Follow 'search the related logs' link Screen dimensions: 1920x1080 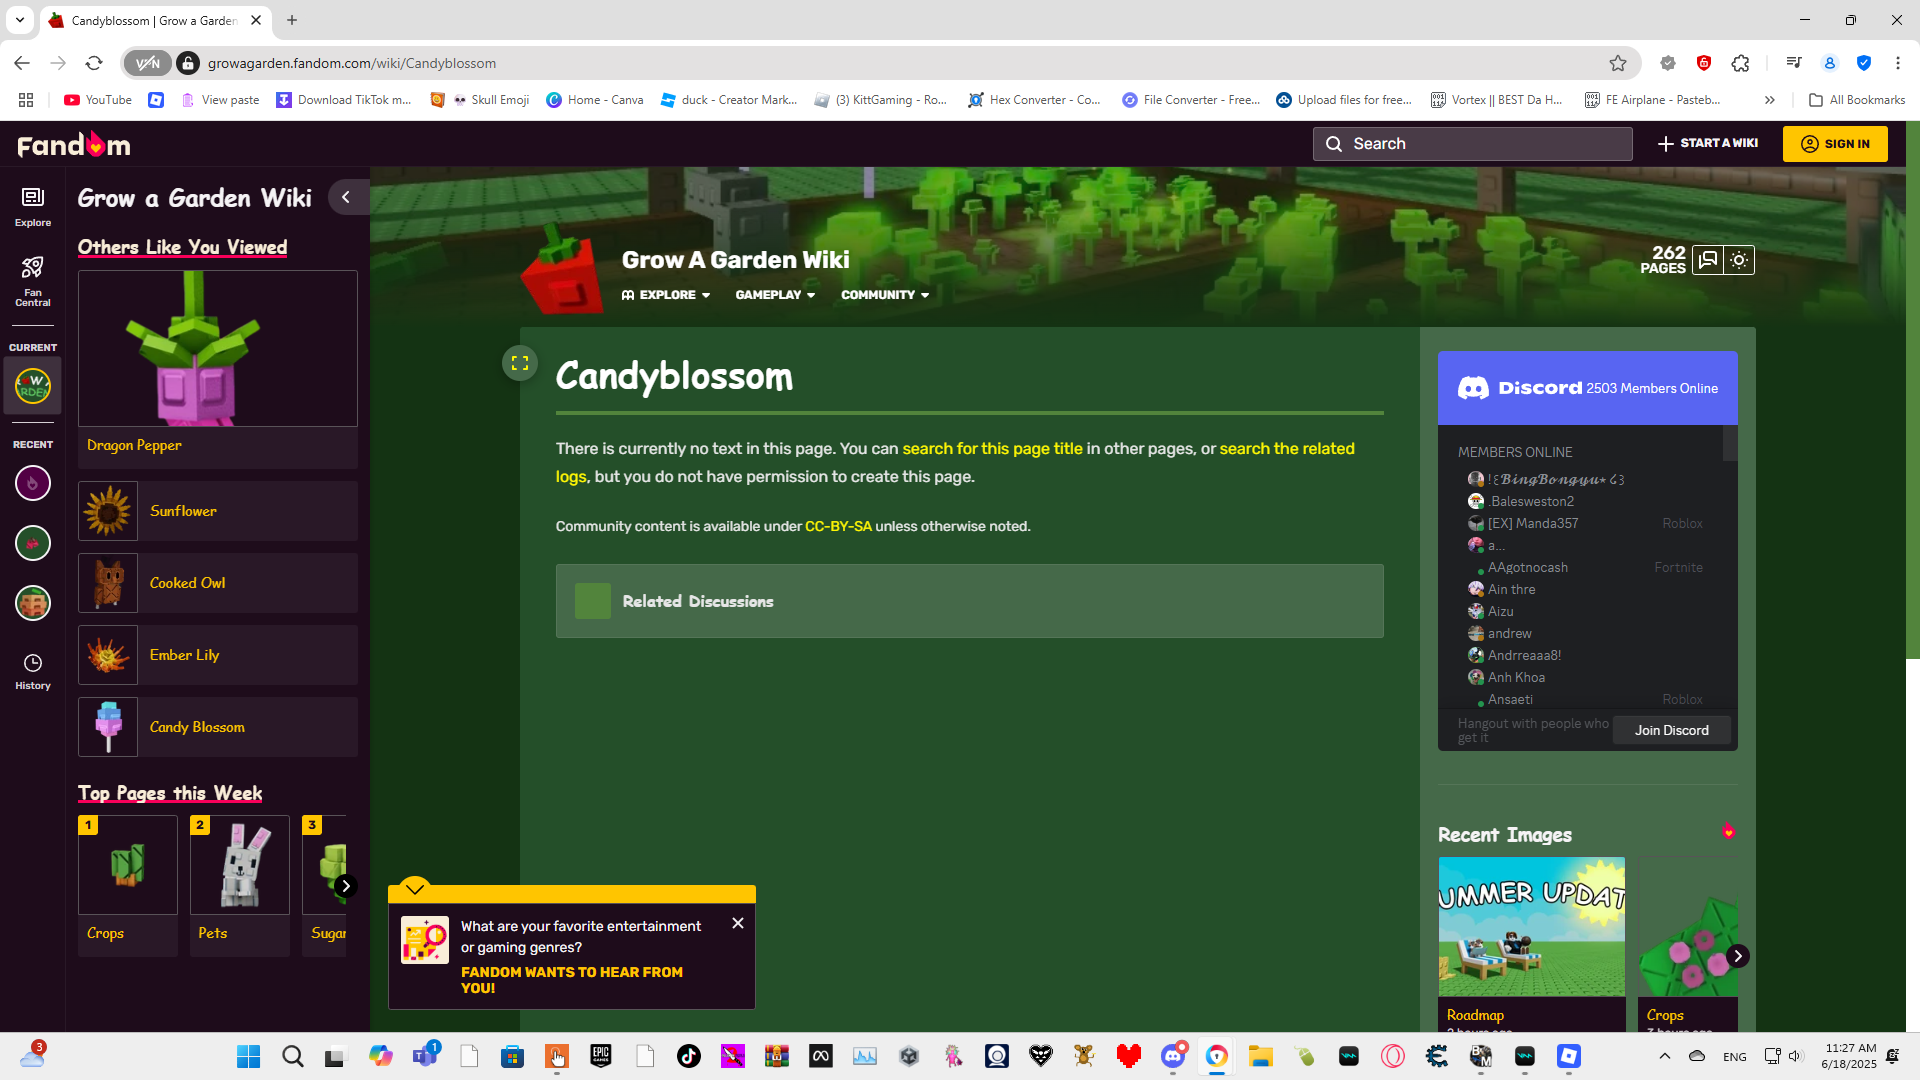click(1287, 449)
